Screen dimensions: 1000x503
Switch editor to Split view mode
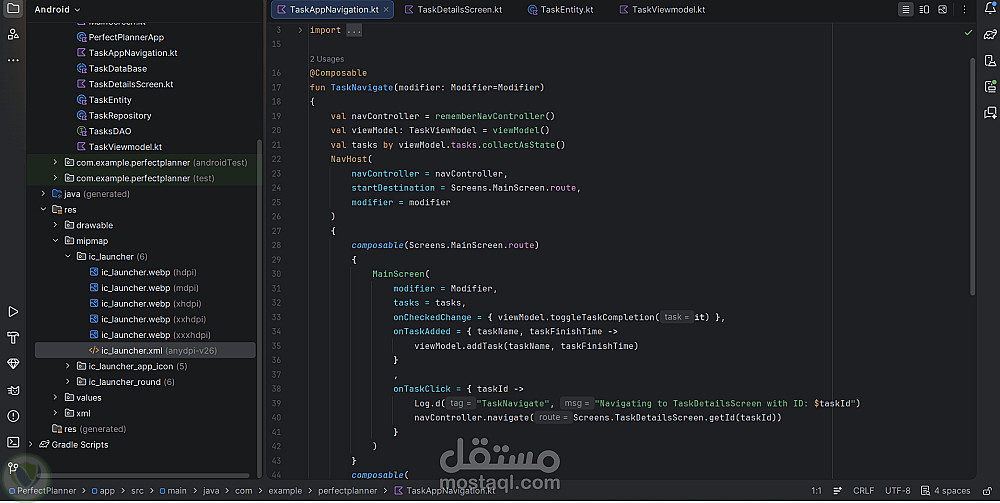924,10
